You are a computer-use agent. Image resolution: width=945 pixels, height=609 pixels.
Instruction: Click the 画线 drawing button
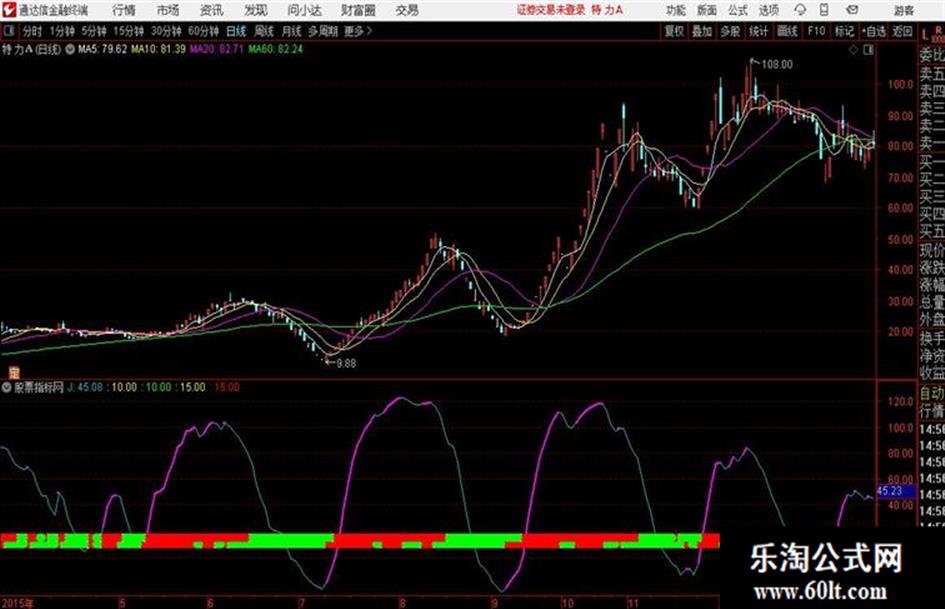tap(787, 31)
